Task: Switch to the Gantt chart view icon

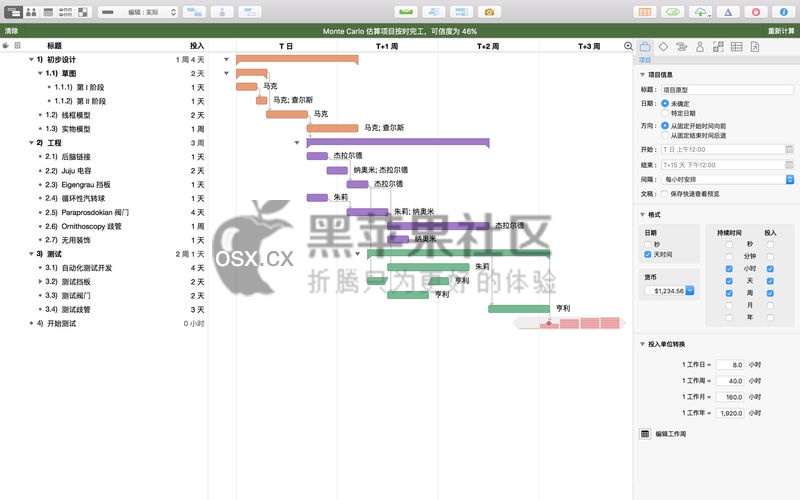Action: pyautogui.click(x=14, y=12)
